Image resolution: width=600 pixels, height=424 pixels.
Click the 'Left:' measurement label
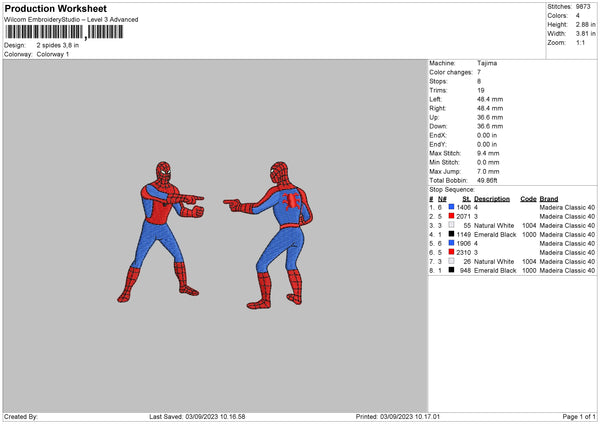435,99
